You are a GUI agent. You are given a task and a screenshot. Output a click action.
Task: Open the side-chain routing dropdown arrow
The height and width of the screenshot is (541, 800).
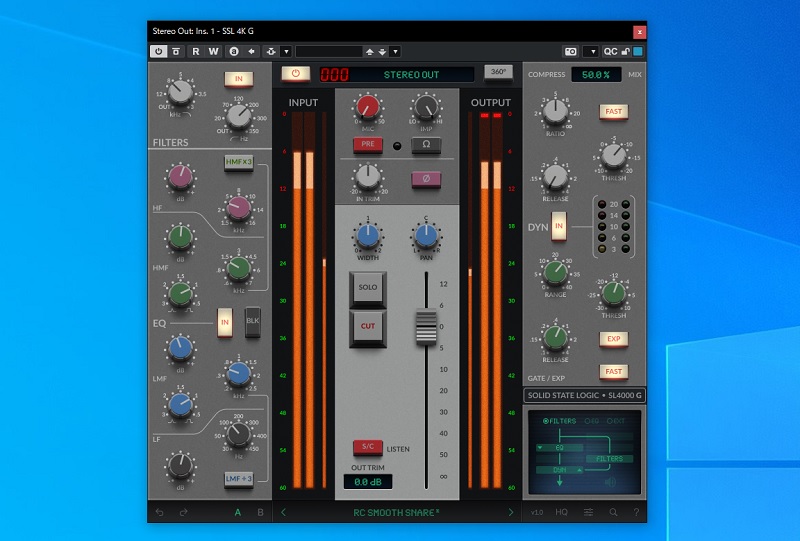(286, 52)
